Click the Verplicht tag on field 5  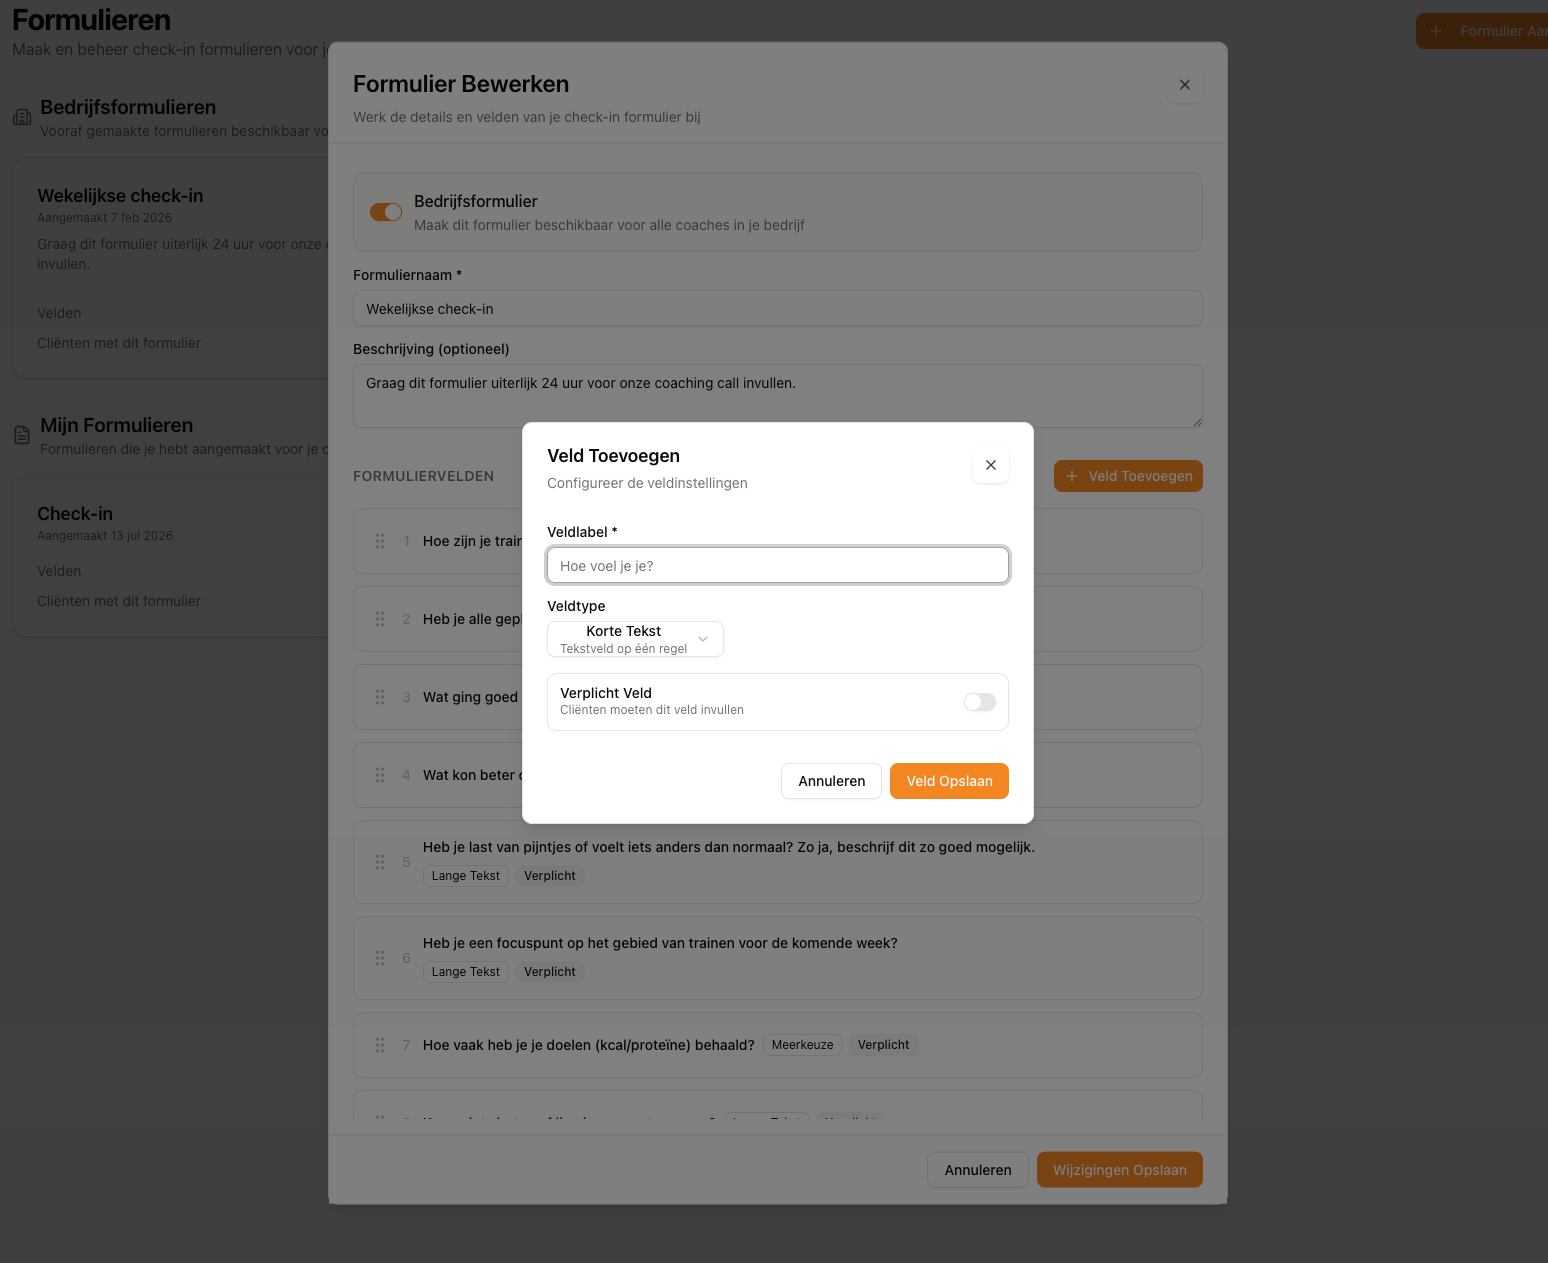550,876
